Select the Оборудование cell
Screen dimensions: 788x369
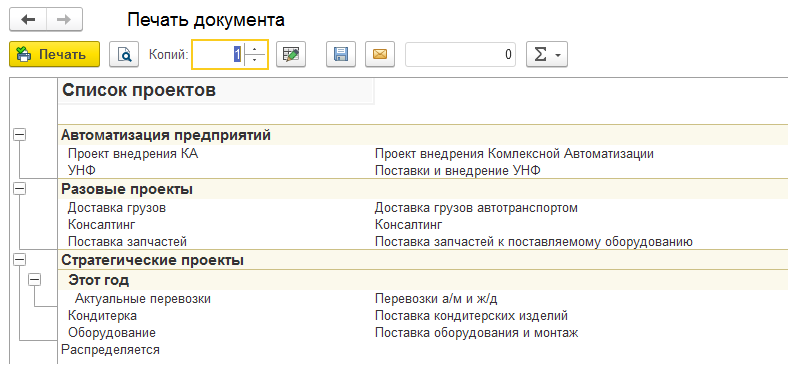coord(112,332)
